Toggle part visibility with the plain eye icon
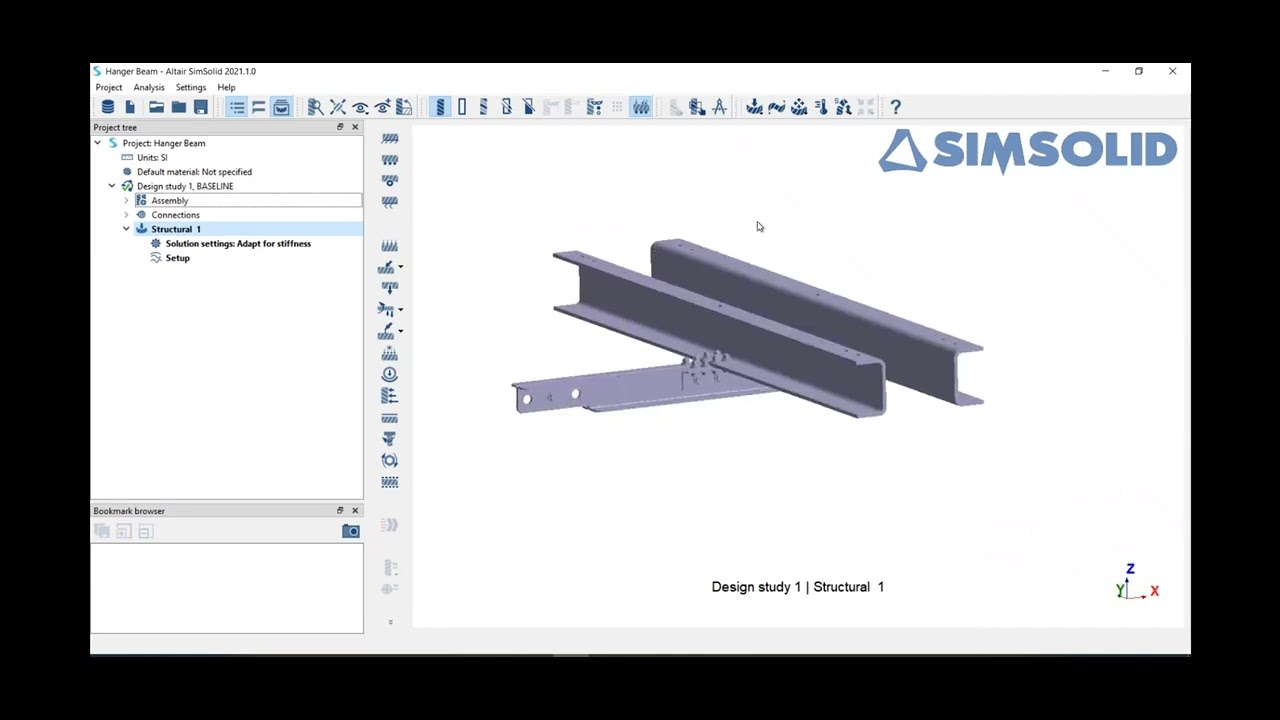 point(360,107)
